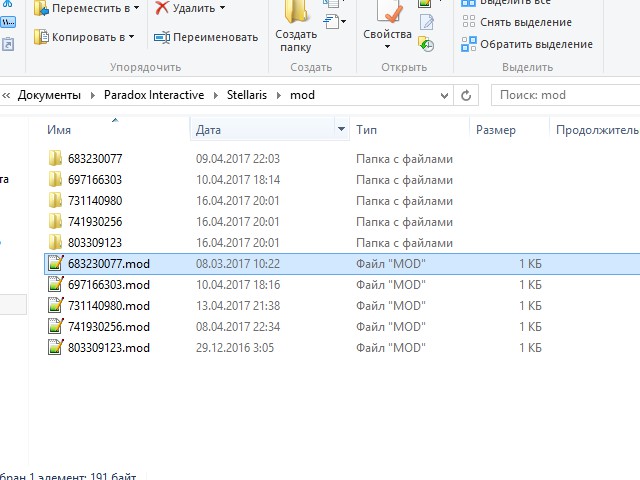The image size is (640, 480).
Task: Select file name 731140980.mod
Action: (x=109, y=306)
